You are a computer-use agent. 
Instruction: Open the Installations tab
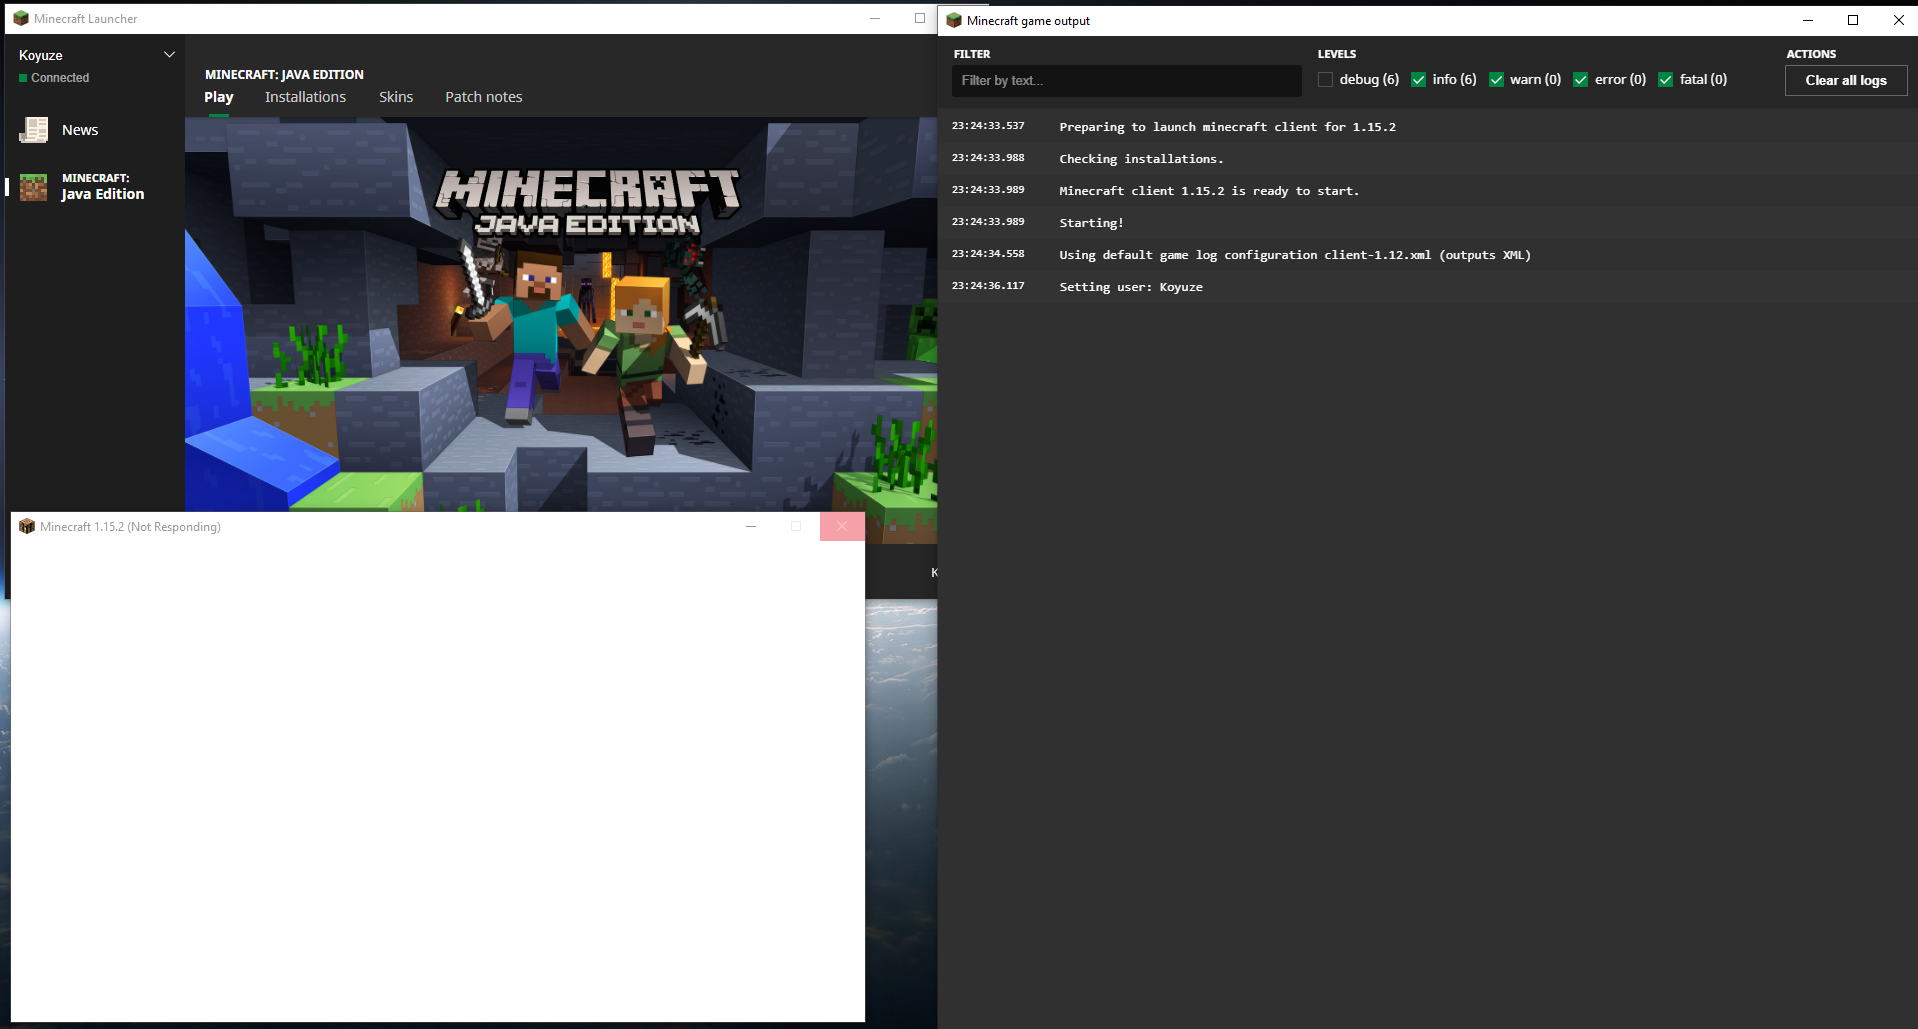305,97
